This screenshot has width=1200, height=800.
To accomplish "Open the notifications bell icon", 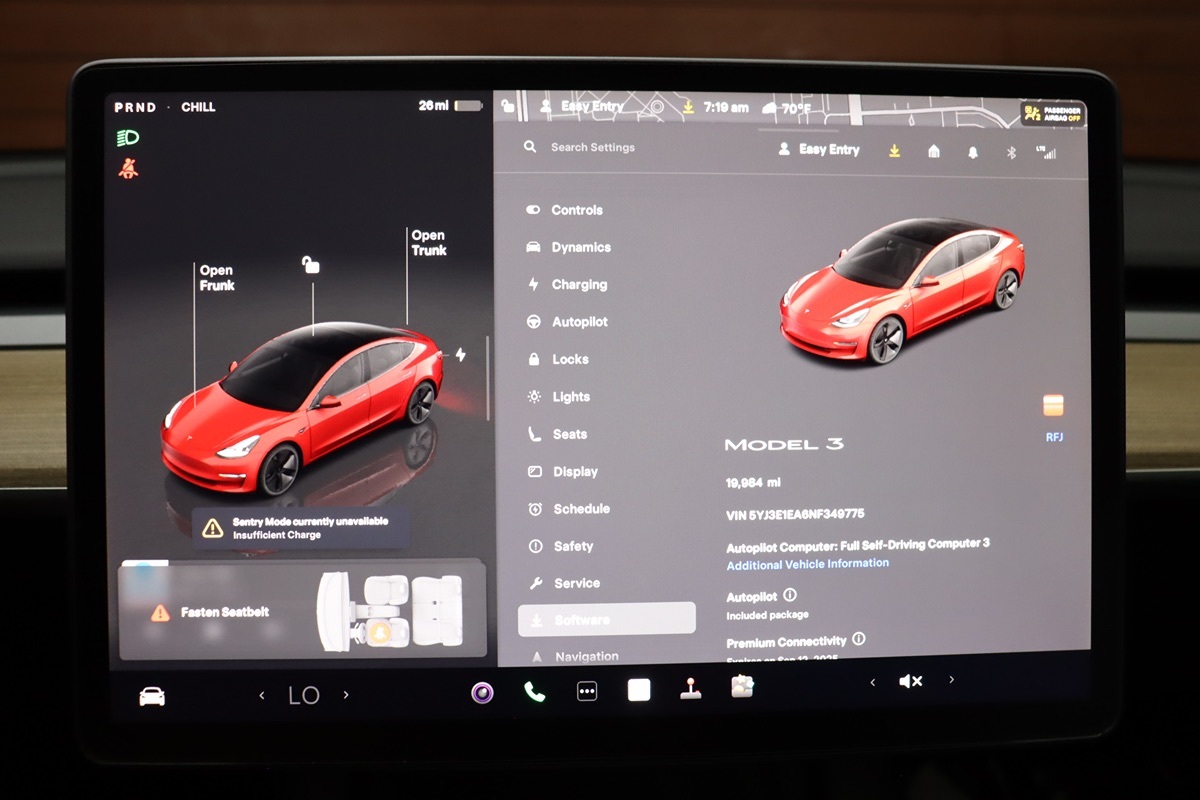I will [972, 151].
